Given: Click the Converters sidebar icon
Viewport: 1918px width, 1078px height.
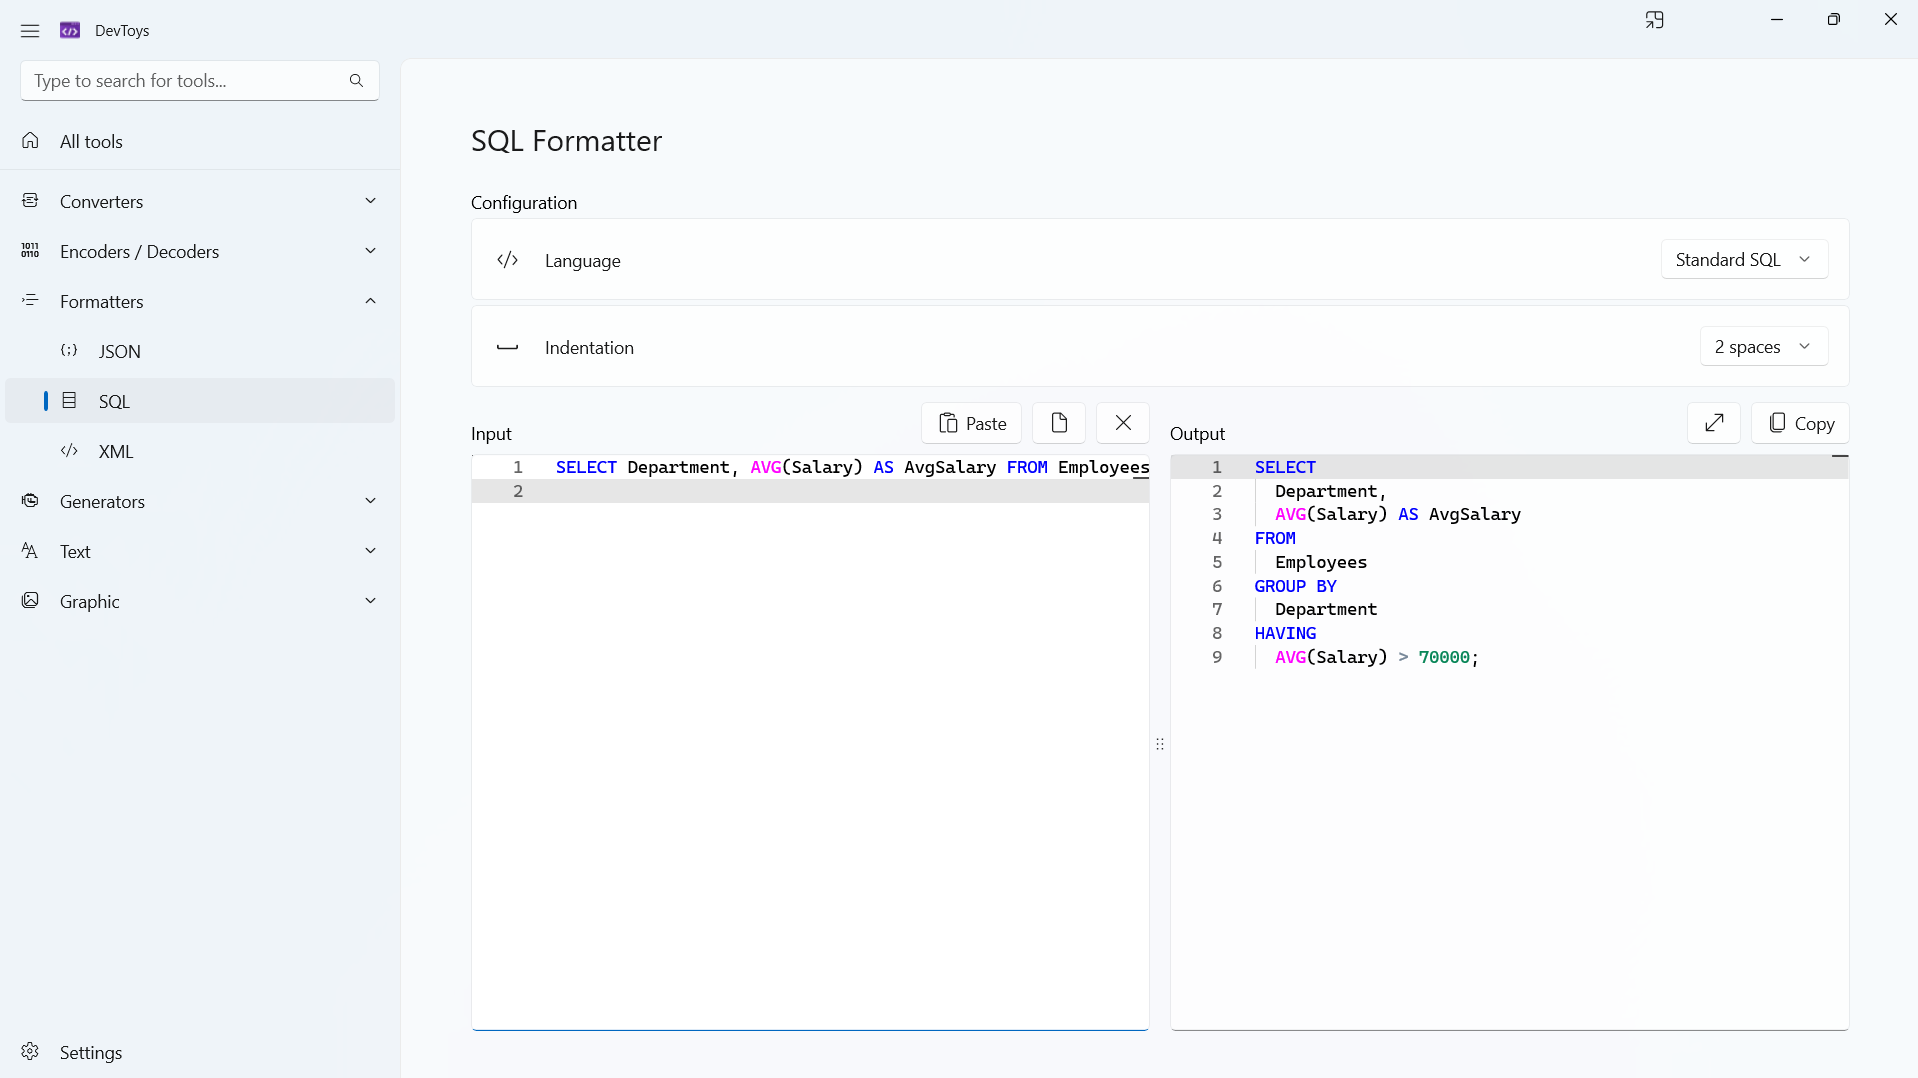Looking at the screenshot, I should [30, 201].
